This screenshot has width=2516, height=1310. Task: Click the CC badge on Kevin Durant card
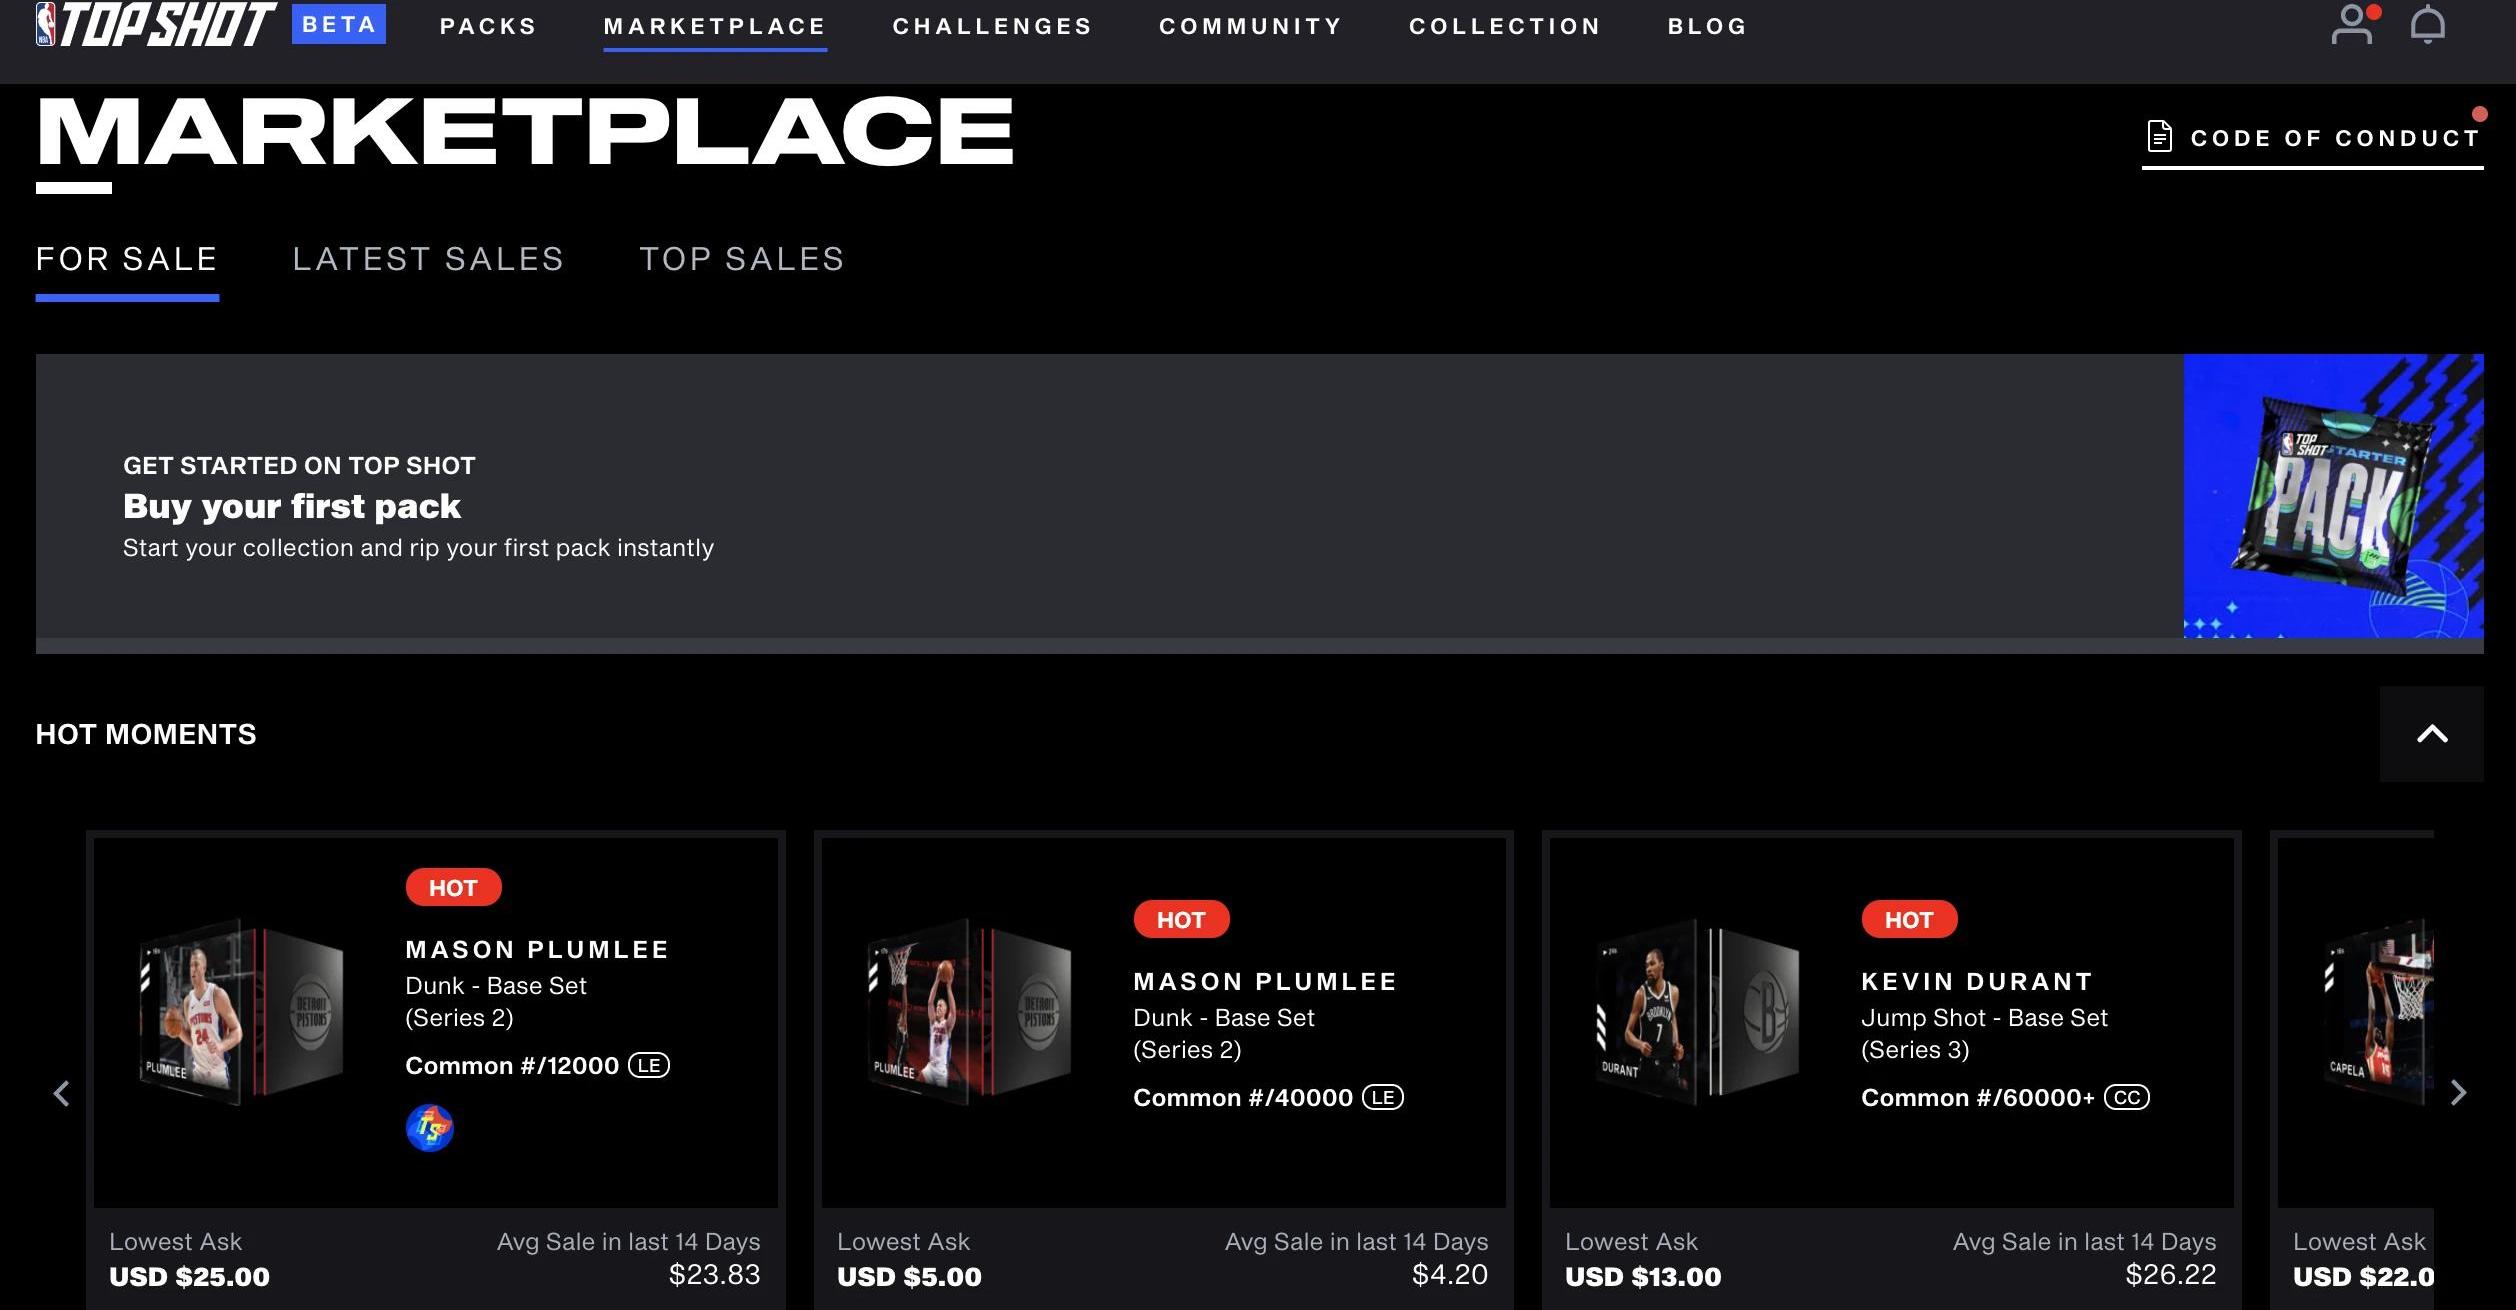pyautogui.click(x=2127, y=1098)
